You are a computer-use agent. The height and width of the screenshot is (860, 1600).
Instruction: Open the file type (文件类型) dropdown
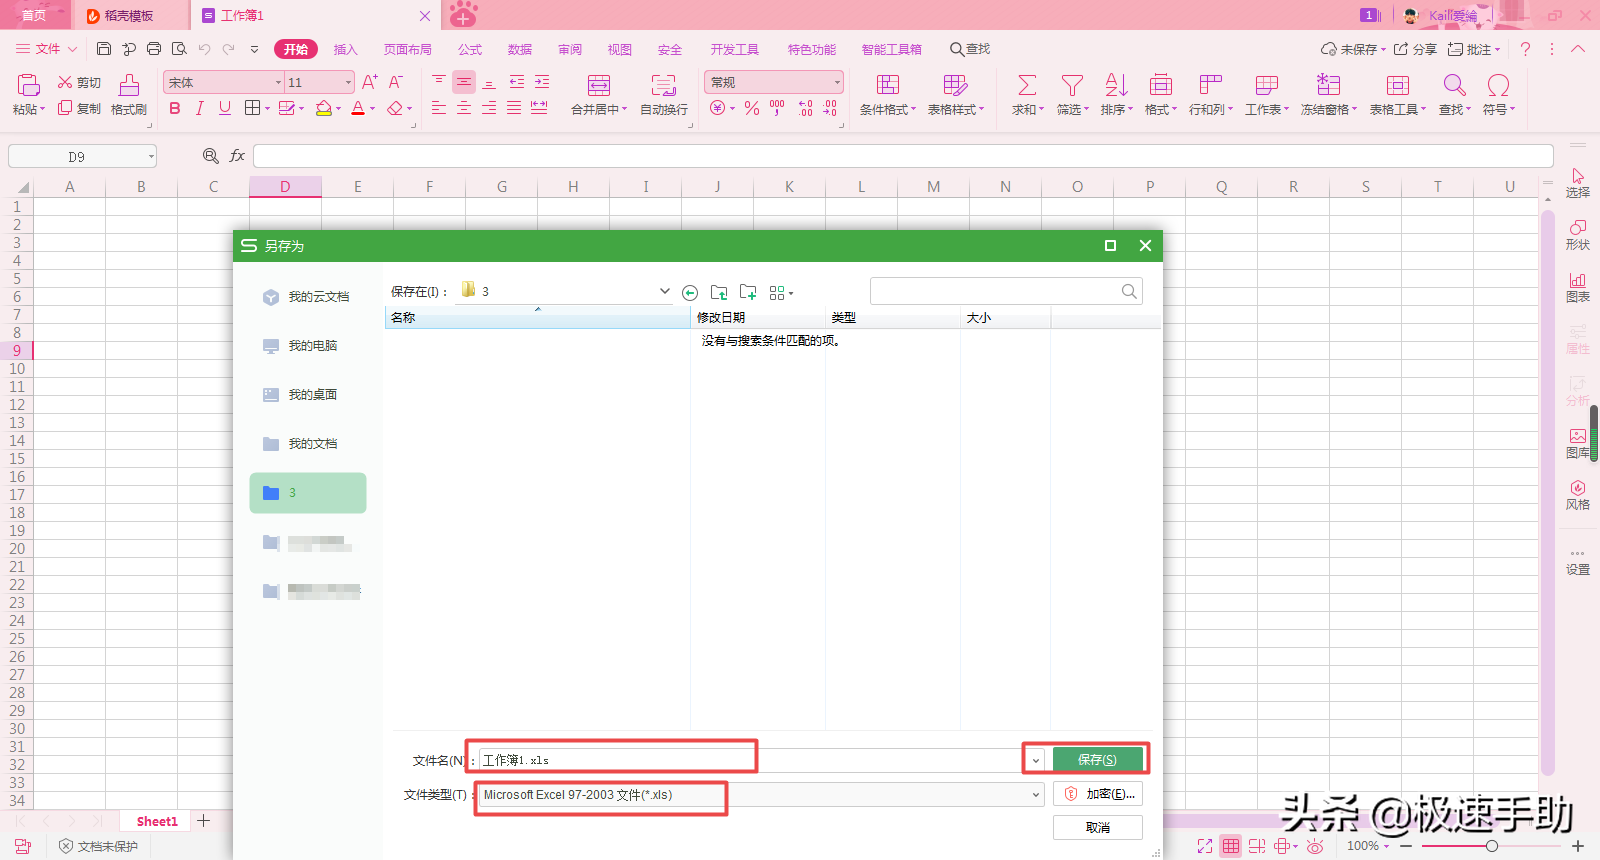pyautogui.click(x=1036, y=795)
